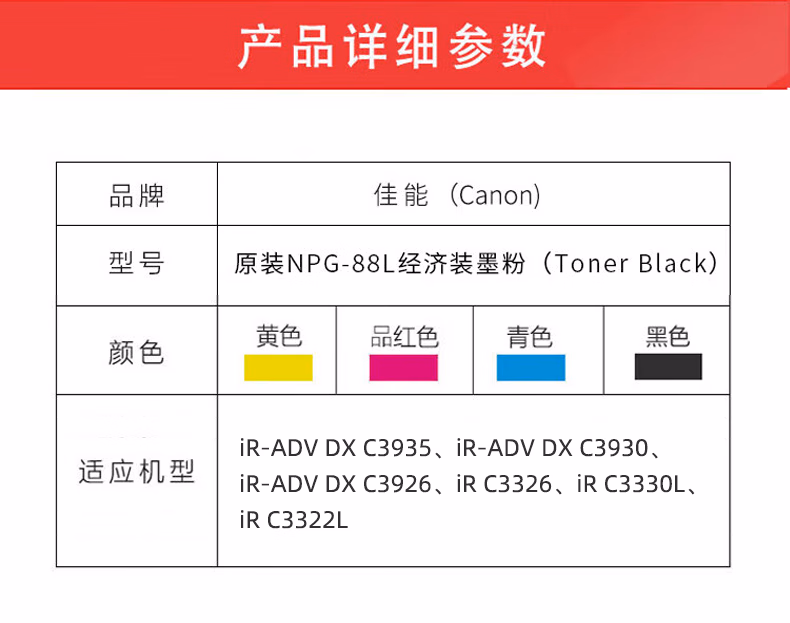Click the 产品详细参数 header title
790x623 pixels.
point(393,46)
